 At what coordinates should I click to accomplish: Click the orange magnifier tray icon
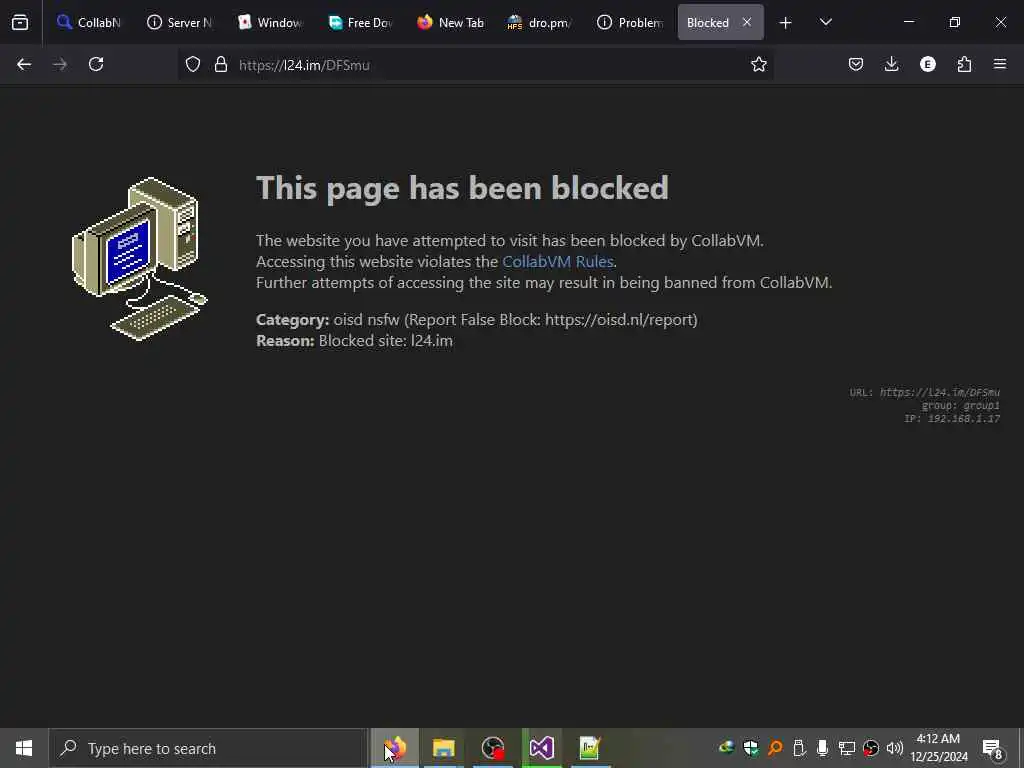coord(775,748)
